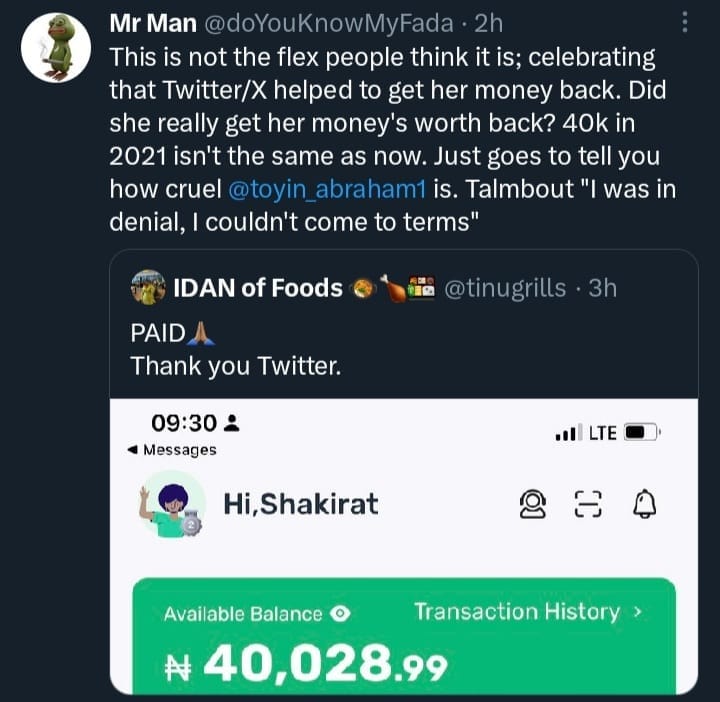Viewport: 720px width, 702px height.
Task: Tap the 'Hi,Shakirat' greeting text
Action: (300, 504)
